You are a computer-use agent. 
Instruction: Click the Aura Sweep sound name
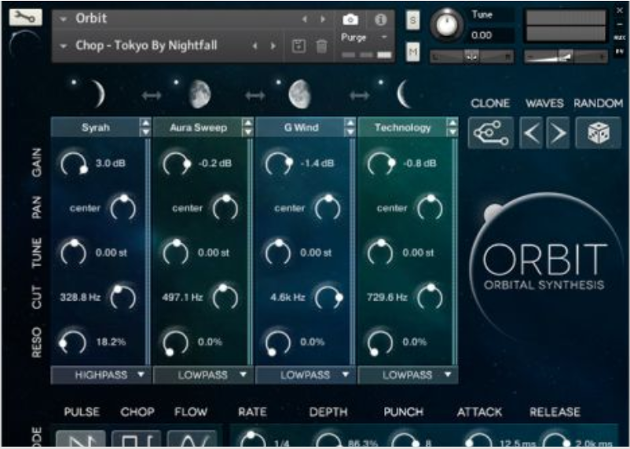[198, 128]
